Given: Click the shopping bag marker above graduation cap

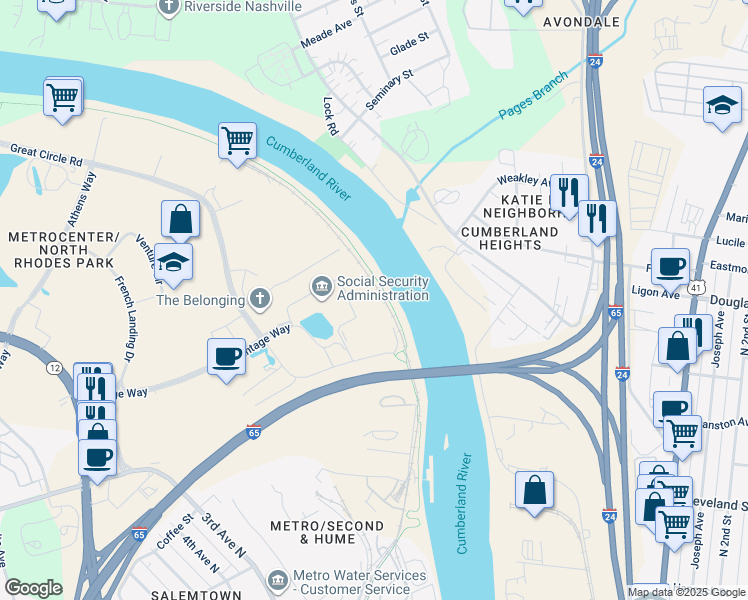Looking at the screenshot, I should (x=180, y=219).
